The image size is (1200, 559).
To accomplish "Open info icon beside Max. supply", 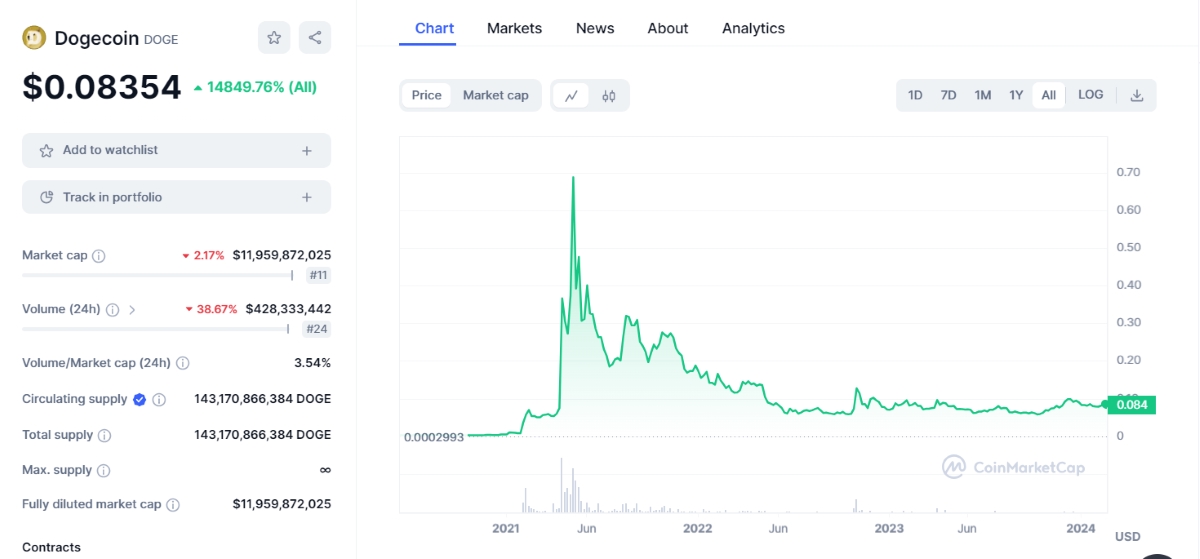I will [104, 470].
